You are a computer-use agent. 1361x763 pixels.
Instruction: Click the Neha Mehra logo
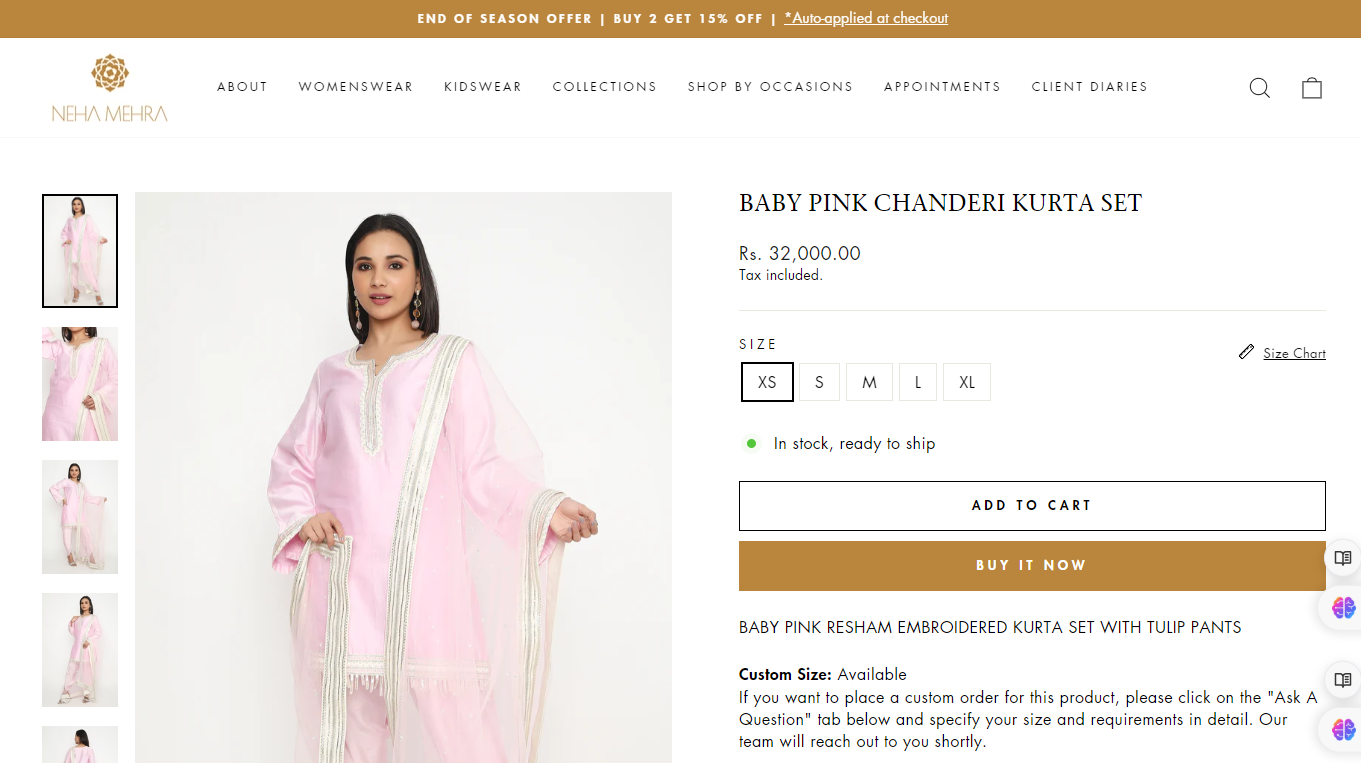(110, 88)
